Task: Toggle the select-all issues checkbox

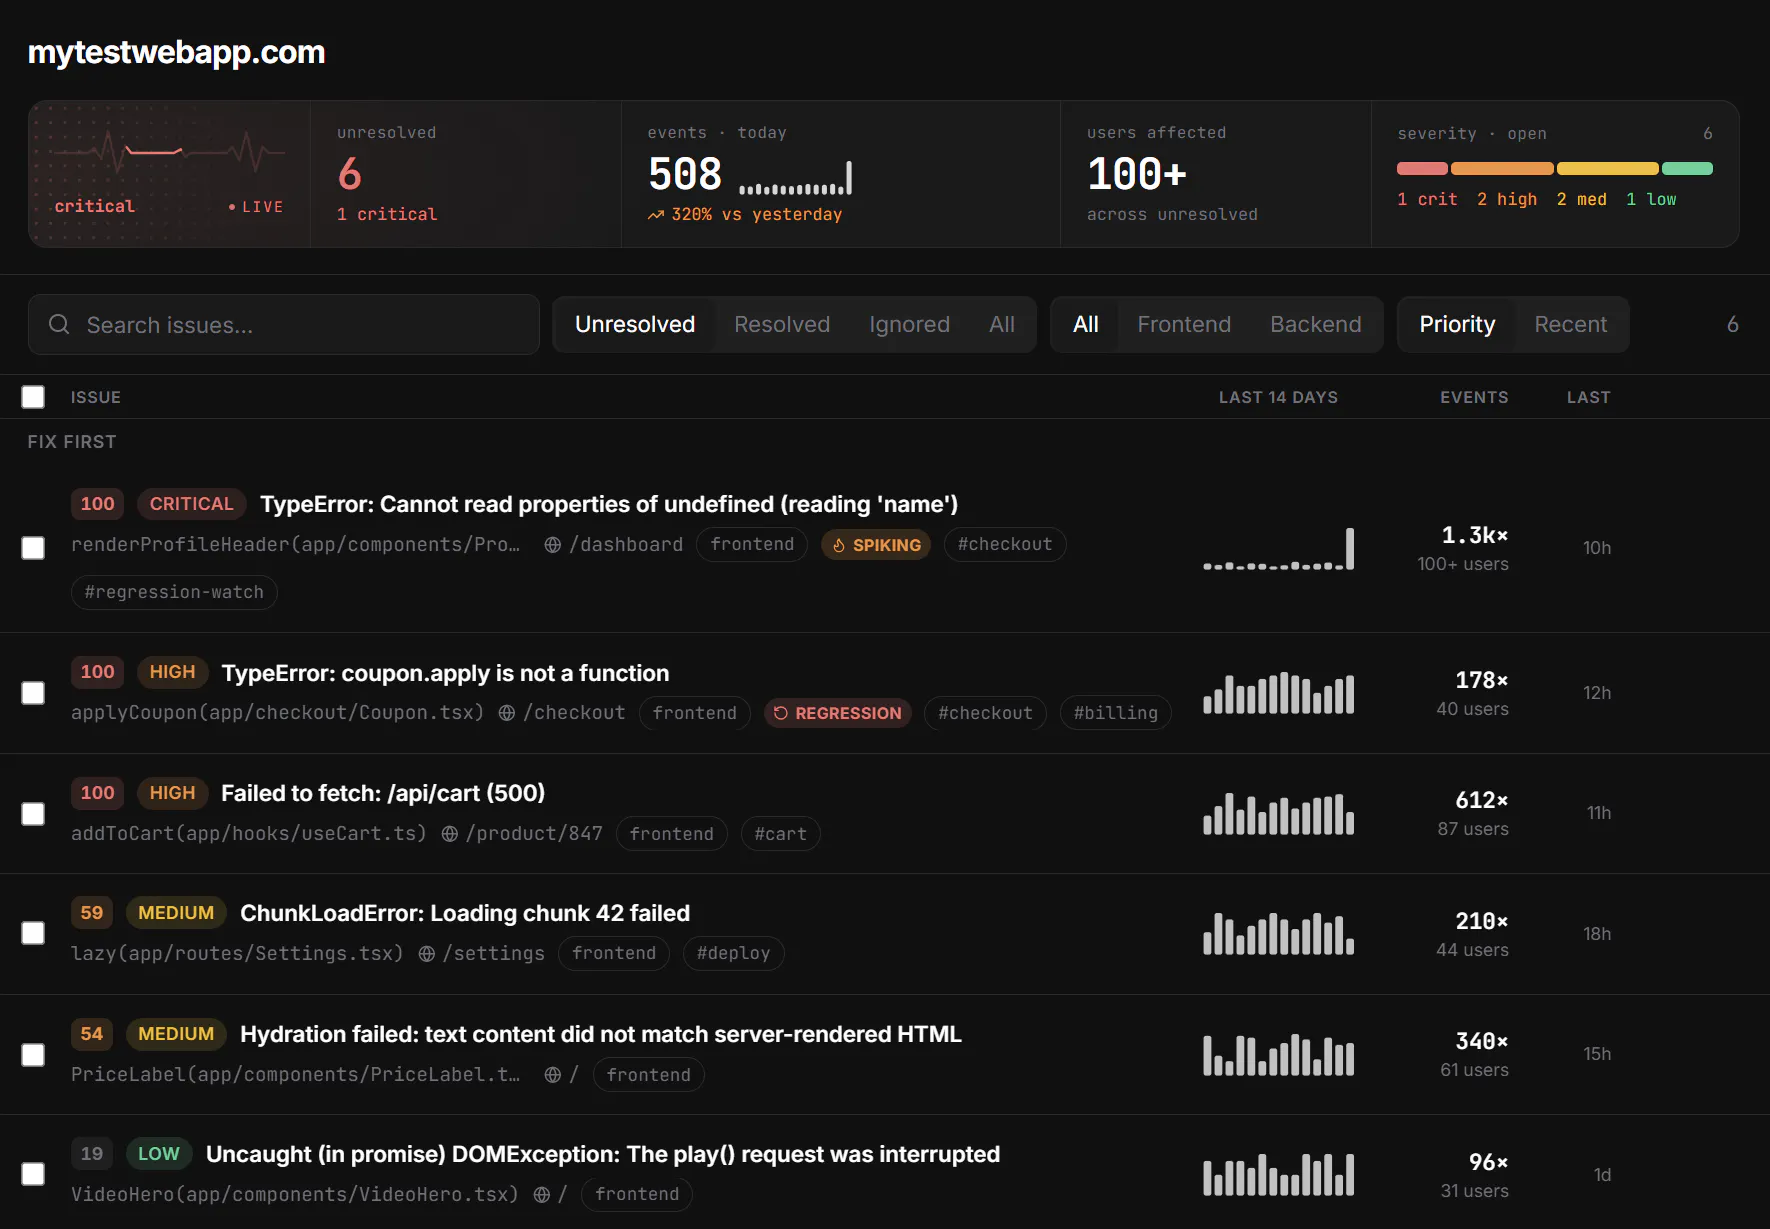Action: pos(33,397)
